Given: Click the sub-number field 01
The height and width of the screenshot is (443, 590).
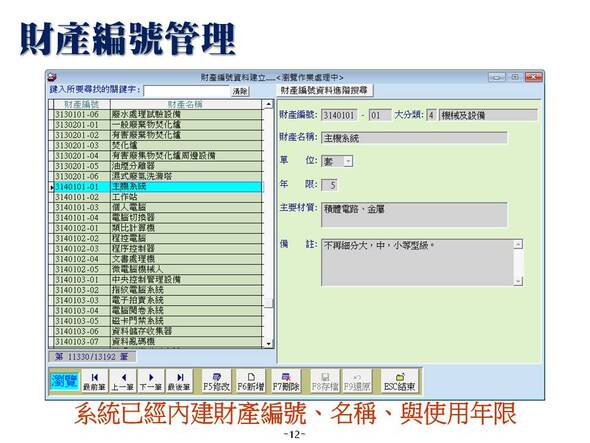Looking at the screenshot, I should (x=380, y=115).
